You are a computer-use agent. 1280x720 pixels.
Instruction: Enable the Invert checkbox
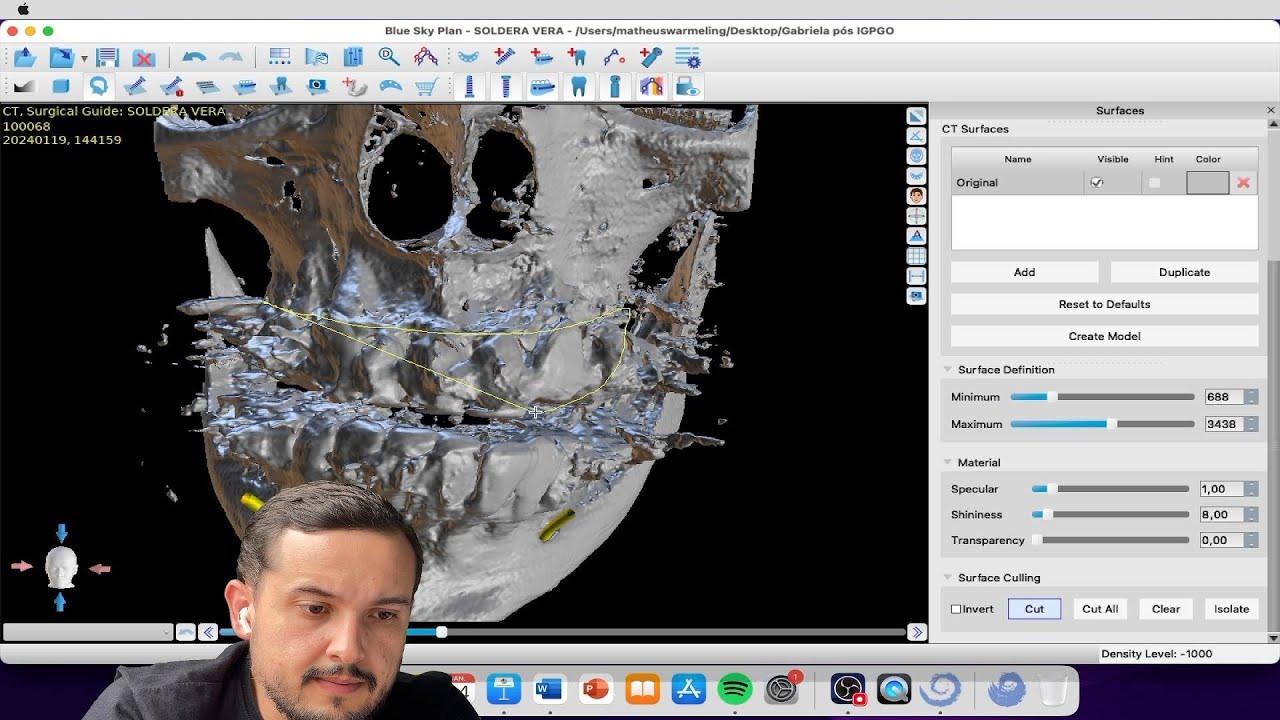click(x=956, y=609)
